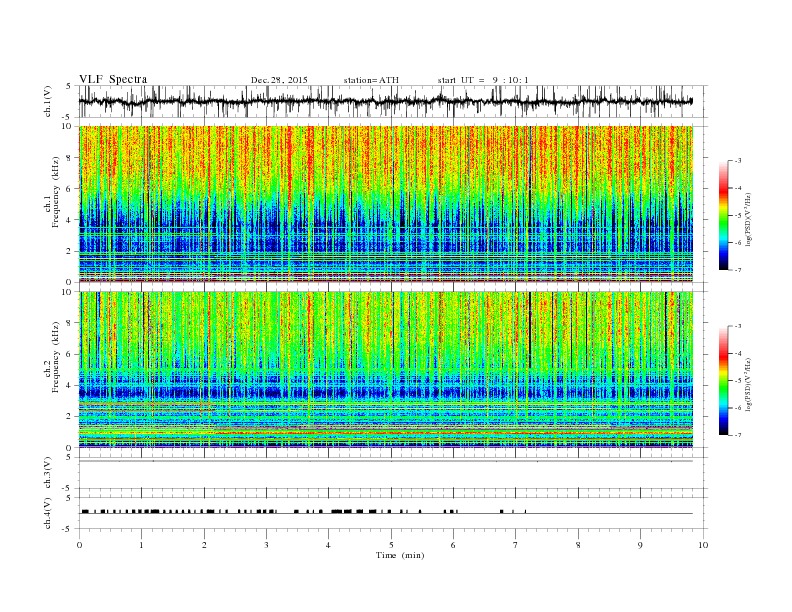Click the ch.4 pulse marker trace
Viewport: 792px width, 612px height.
(x=386, y=512)
